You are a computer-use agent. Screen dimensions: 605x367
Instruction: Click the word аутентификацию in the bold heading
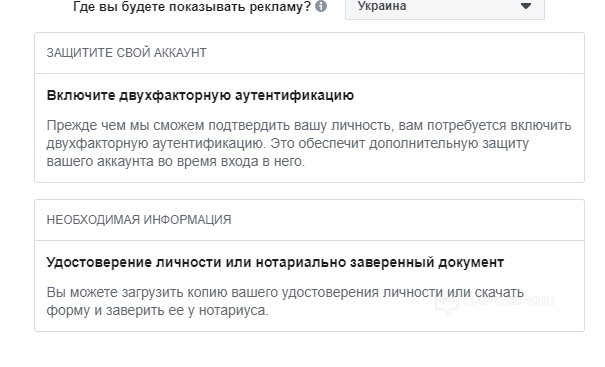coord(294,95)
